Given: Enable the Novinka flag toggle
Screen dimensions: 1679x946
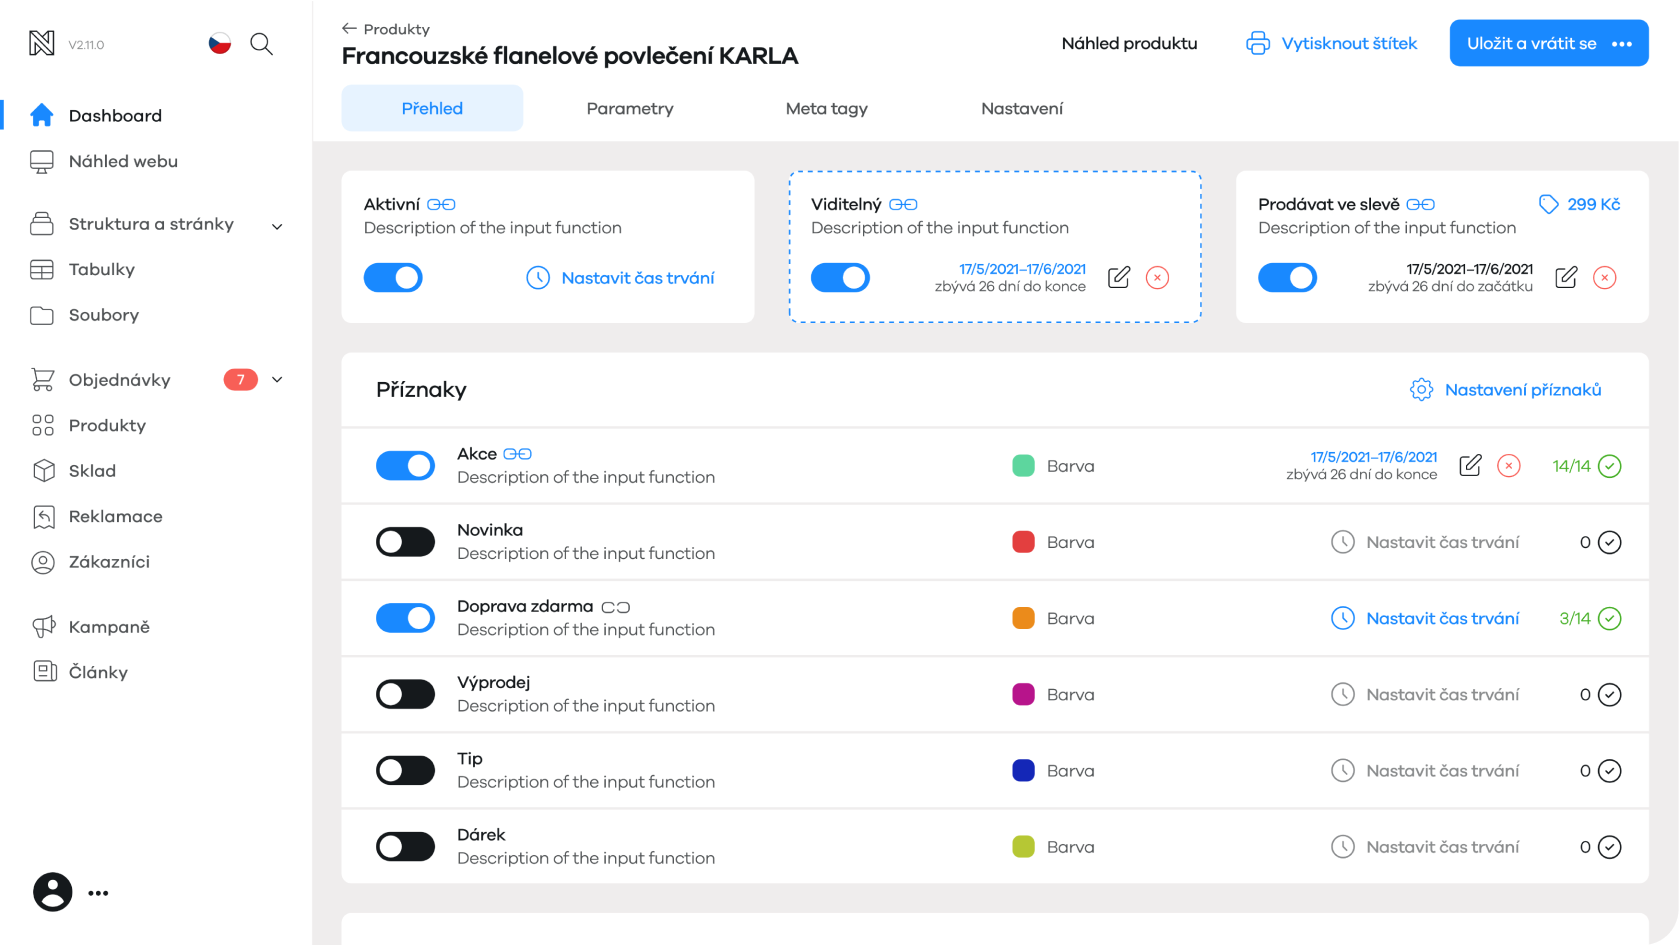Looking at the screenshot, I should click(x=405, y=542).
